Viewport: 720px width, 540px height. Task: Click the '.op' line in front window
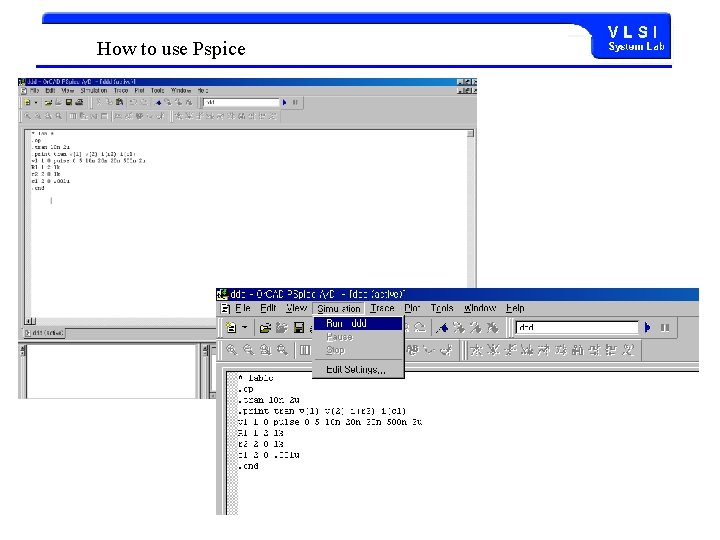point(246,389)
